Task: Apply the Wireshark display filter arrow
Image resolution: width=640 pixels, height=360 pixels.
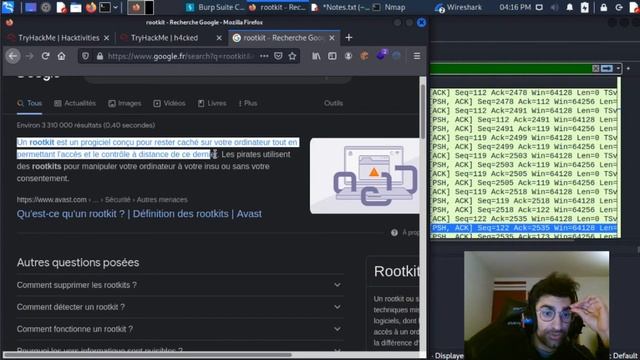Action: click(x=607, y=69)
